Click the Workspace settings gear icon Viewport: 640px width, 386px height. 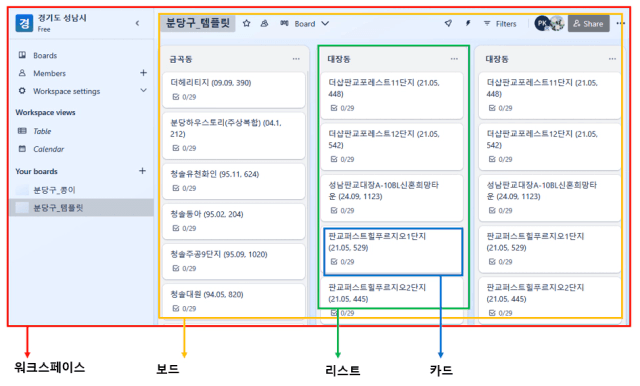click(x=22, y=91)
